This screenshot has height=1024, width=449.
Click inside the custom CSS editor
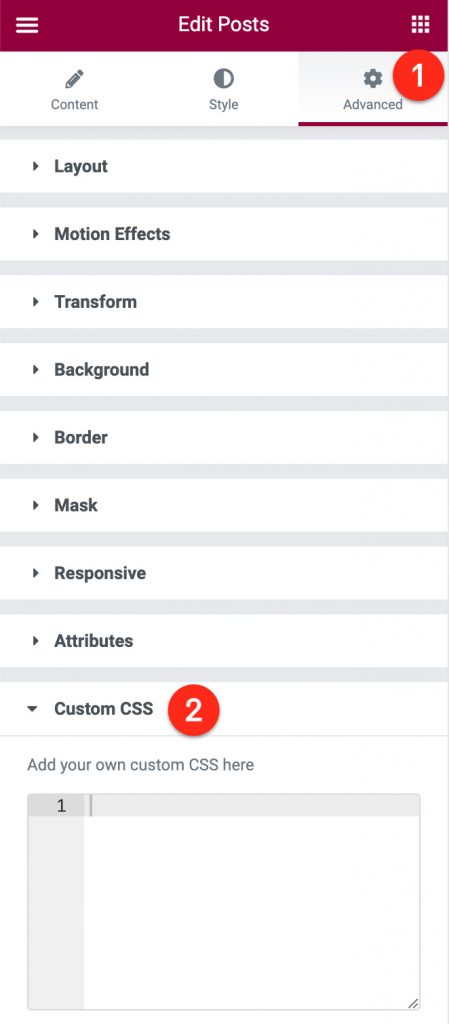click(252, 902)
